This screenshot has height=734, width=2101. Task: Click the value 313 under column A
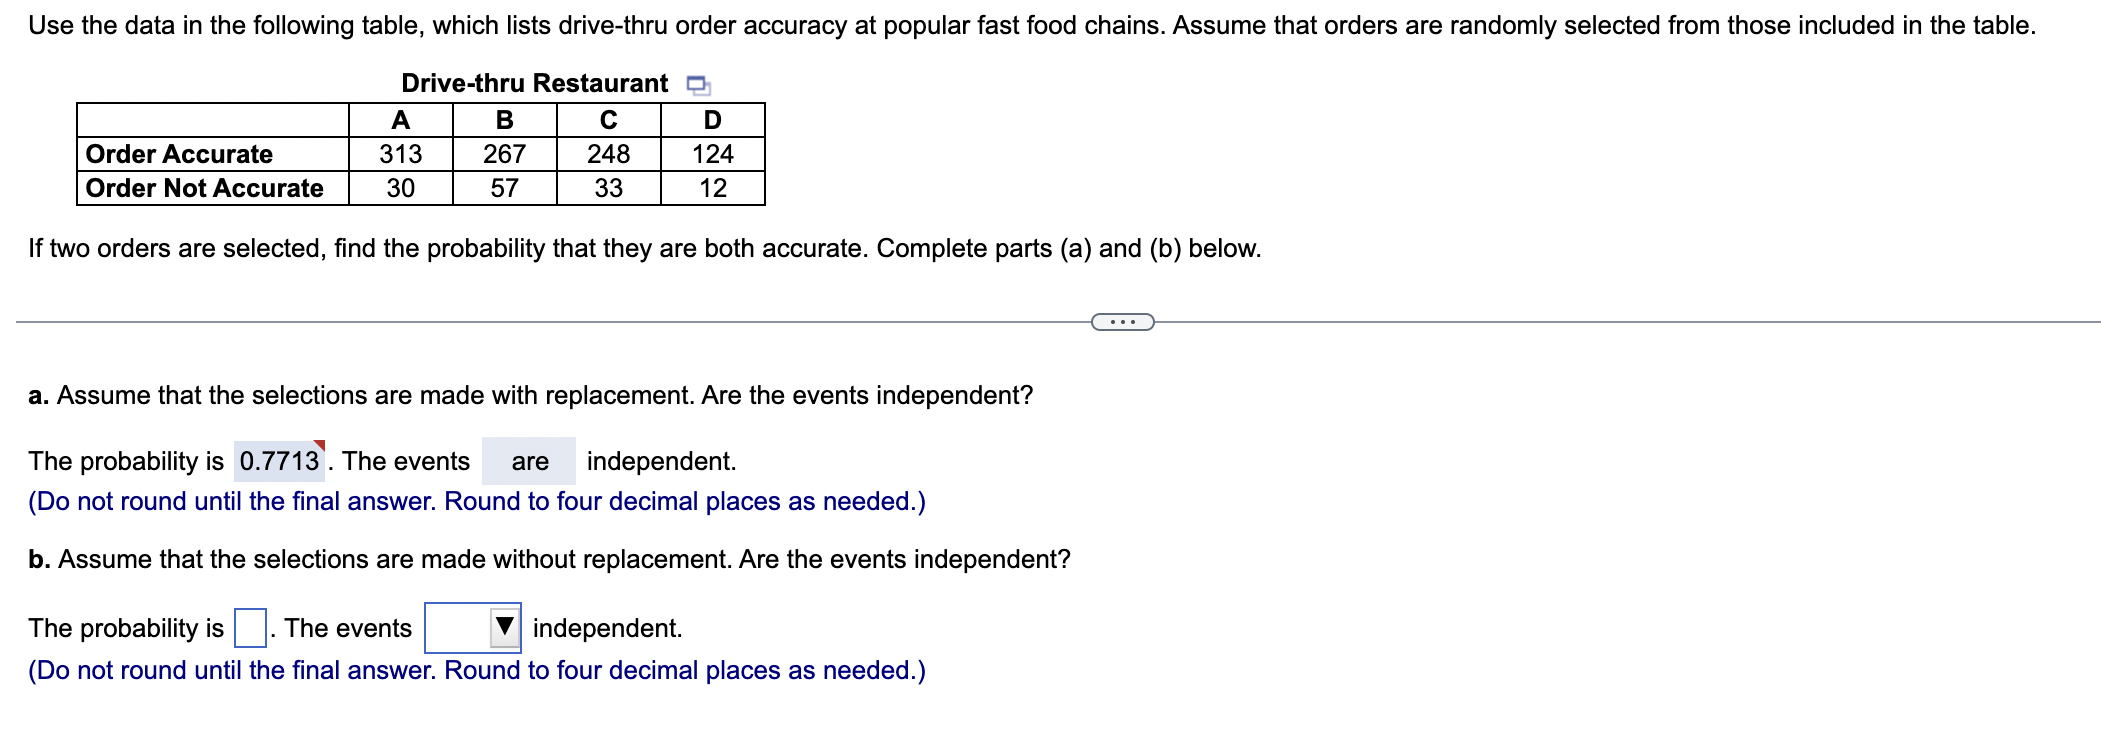pos(398,154)
